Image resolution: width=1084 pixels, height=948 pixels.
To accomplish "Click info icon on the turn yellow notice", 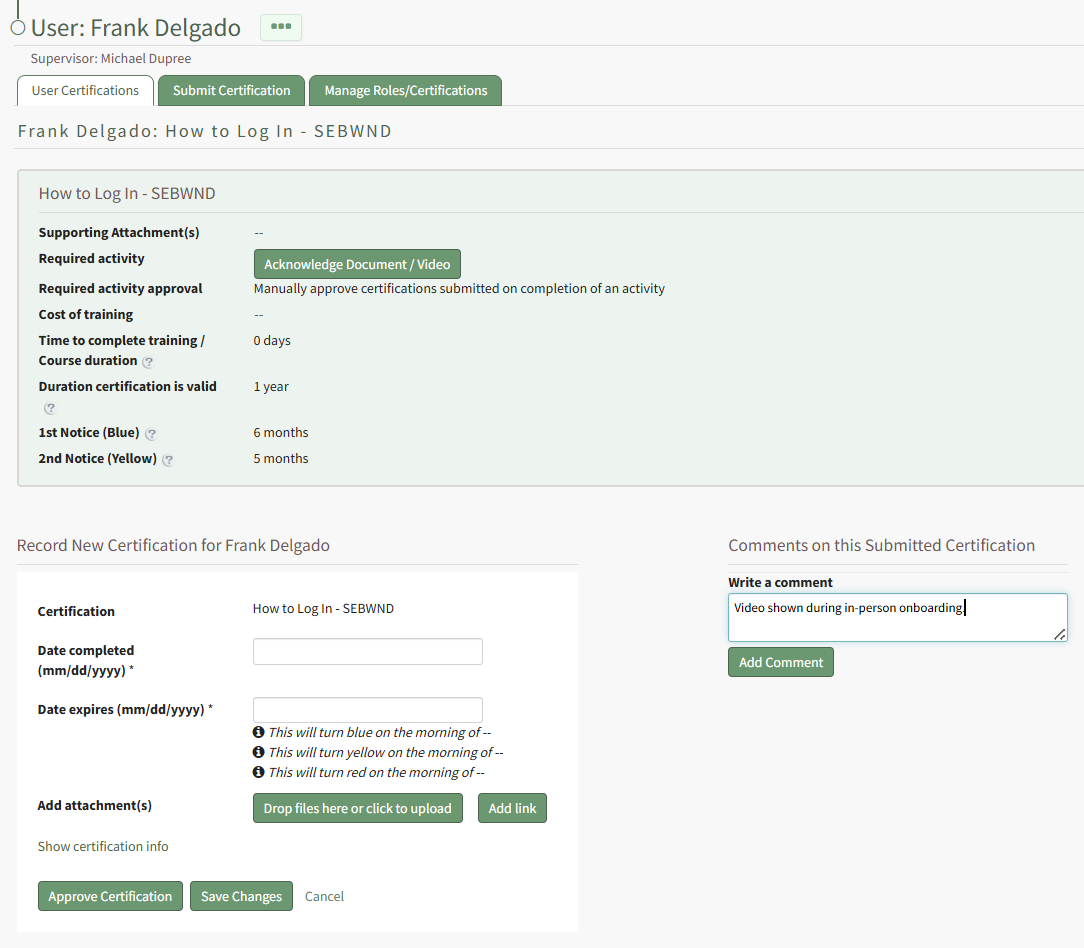I will [x=259, y=752].
